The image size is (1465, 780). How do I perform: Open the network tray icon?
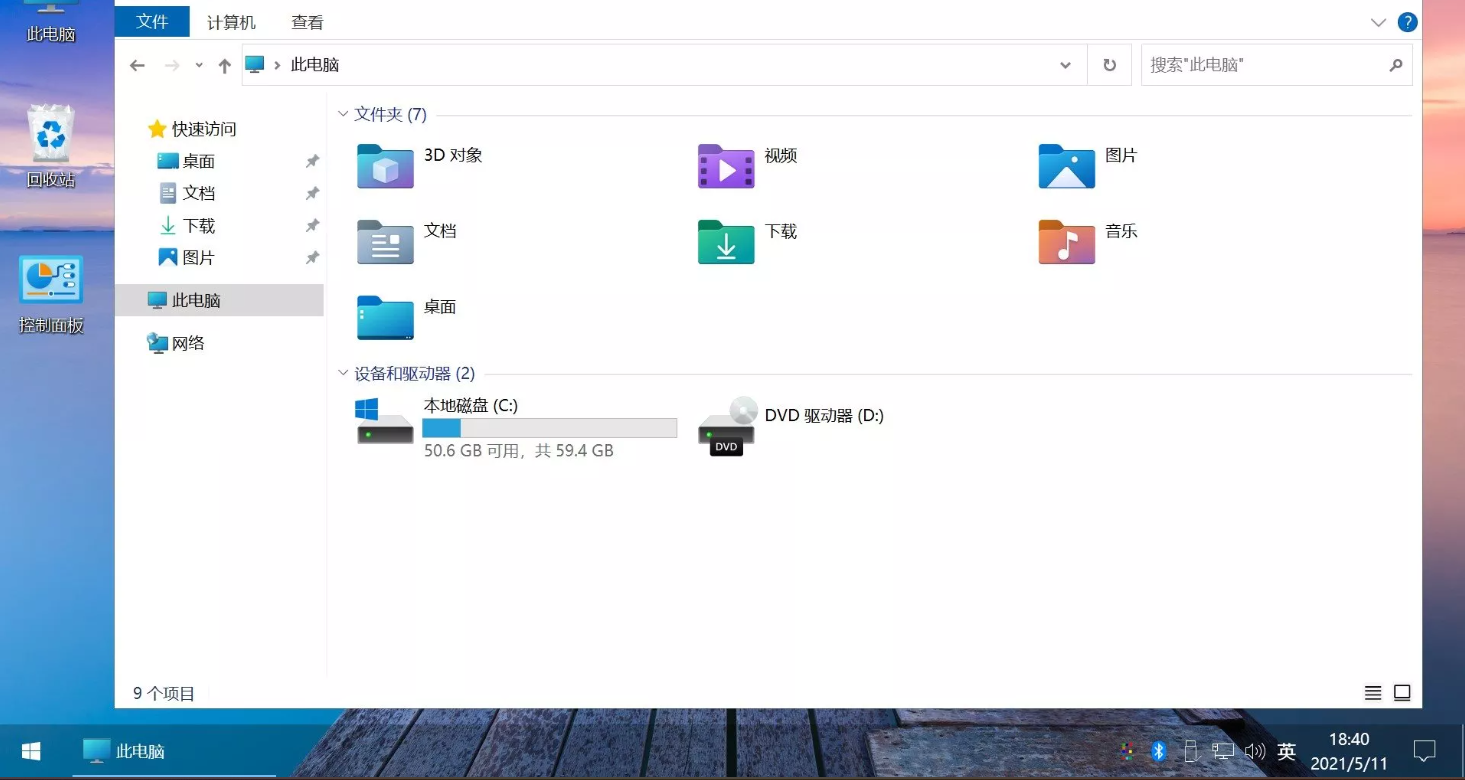coord(1223,751)
